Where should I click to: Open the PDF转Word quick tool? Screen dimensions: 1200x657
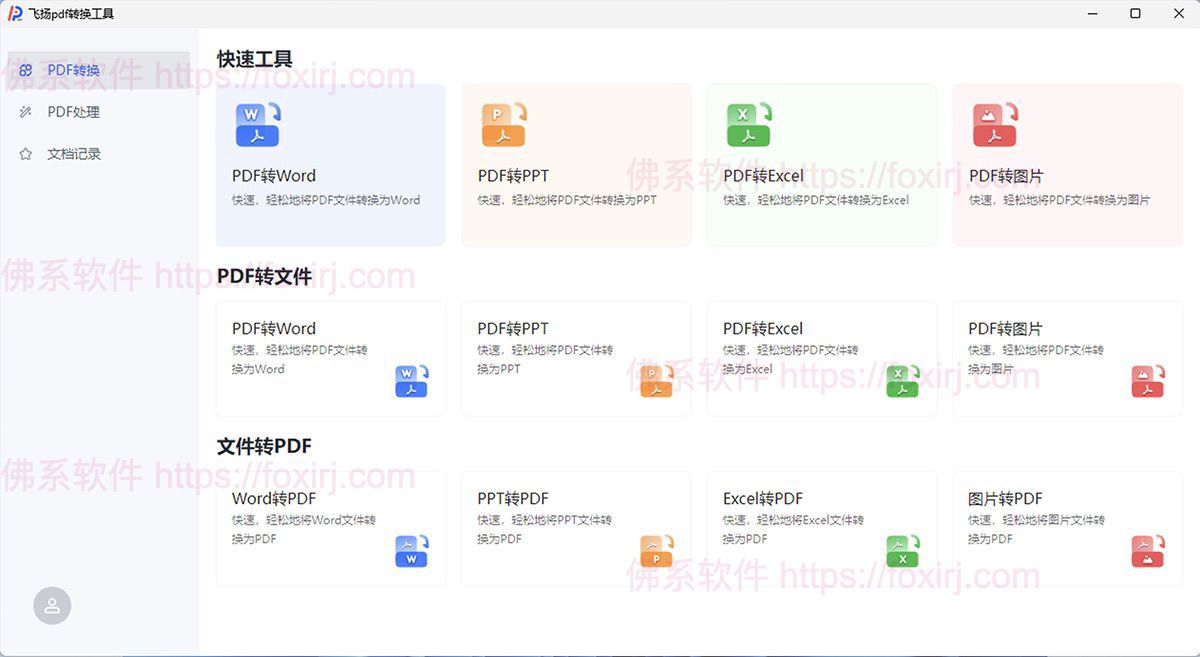tap(330, 164)
